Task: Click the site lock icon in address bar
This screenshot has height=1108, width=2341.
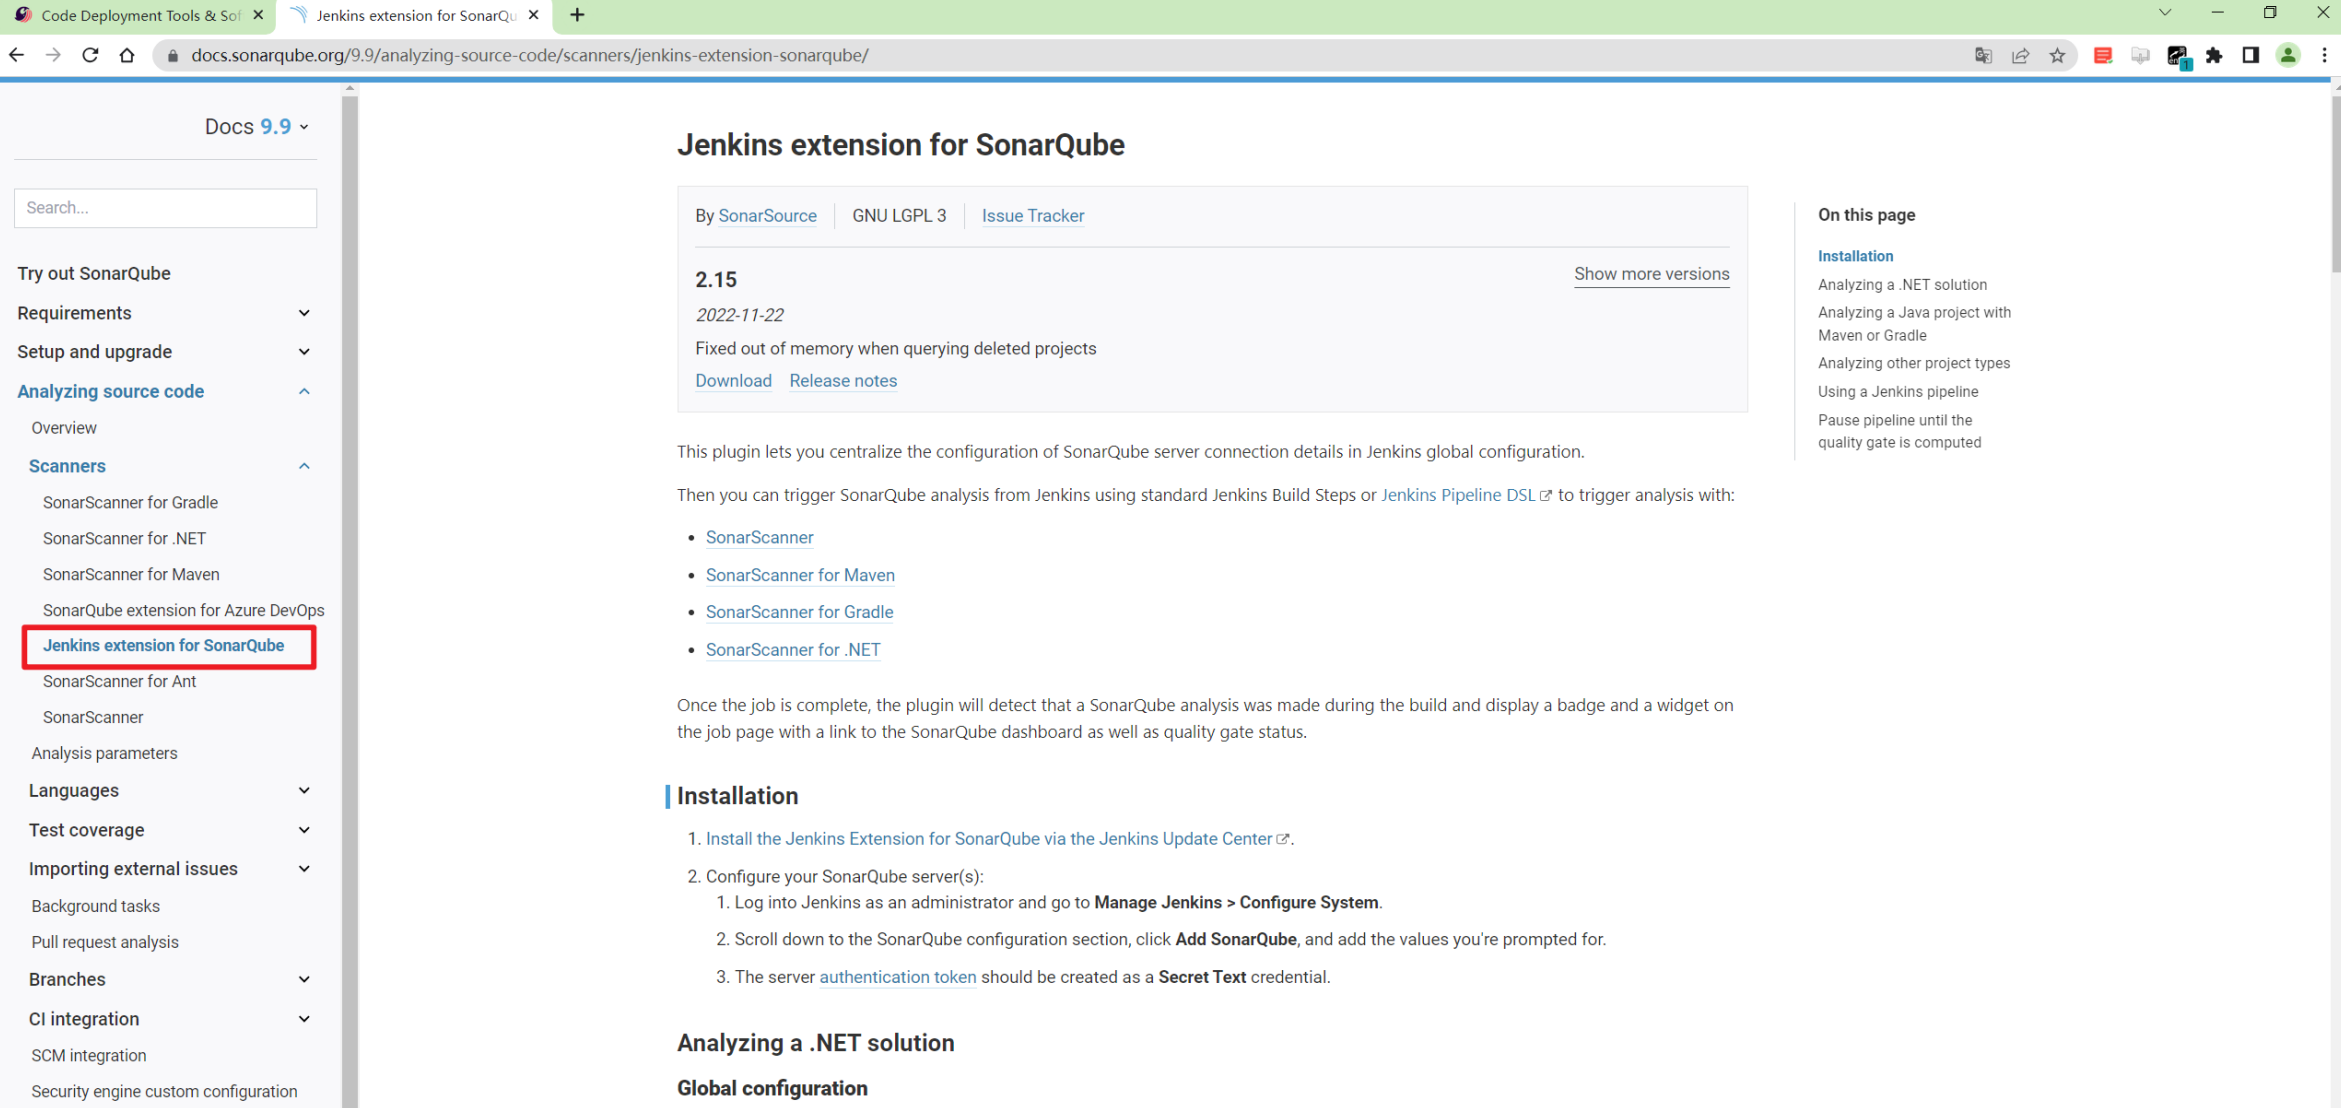Action: click(x=173, y=55)
